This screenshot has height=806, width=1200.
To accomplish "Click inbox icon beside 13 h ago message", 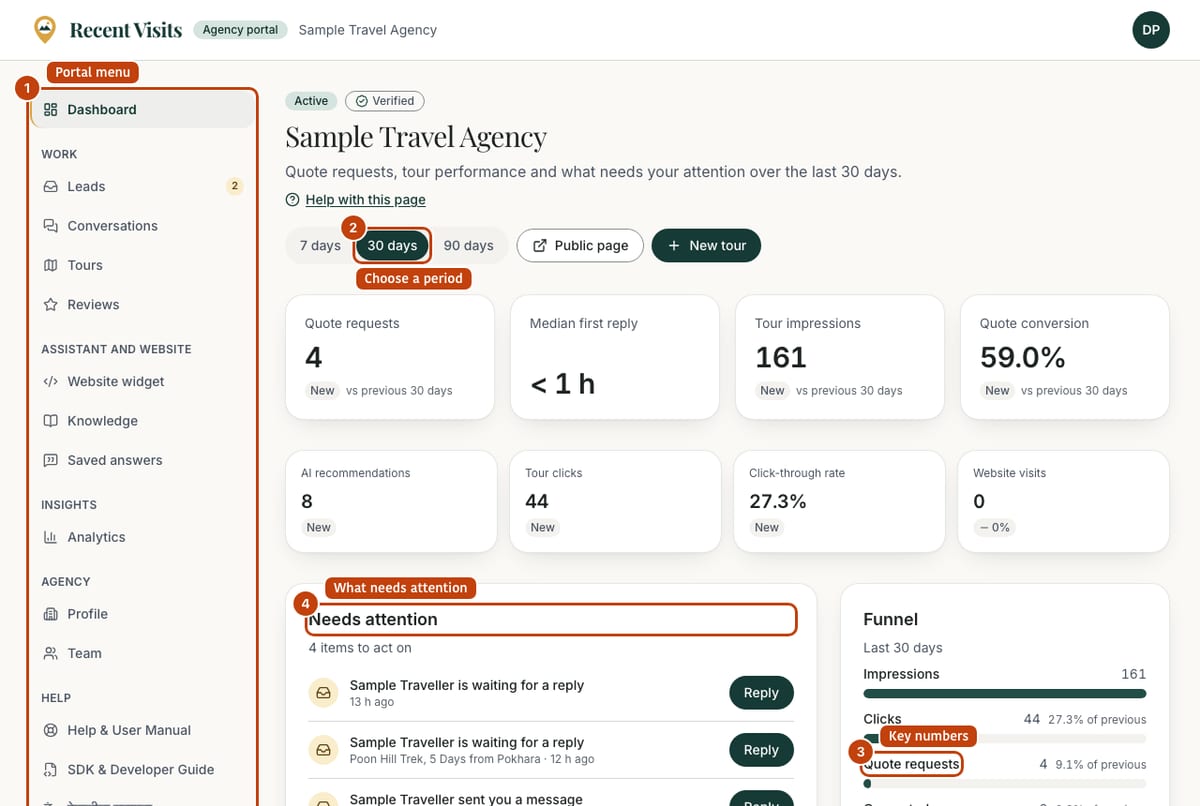I will point(323,692).
